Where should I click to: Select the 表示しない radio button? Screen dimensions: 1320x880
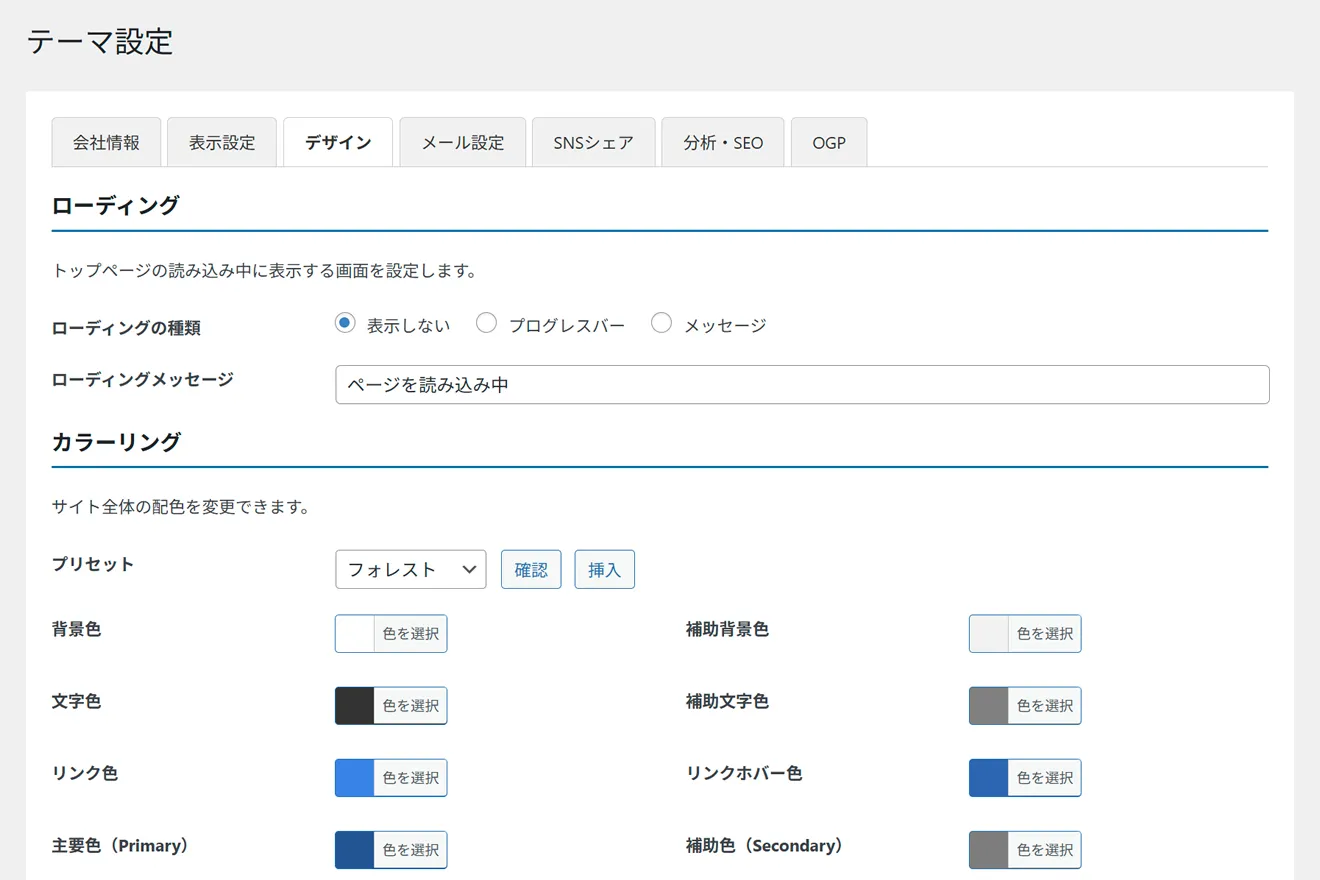(x=345, y=323)
